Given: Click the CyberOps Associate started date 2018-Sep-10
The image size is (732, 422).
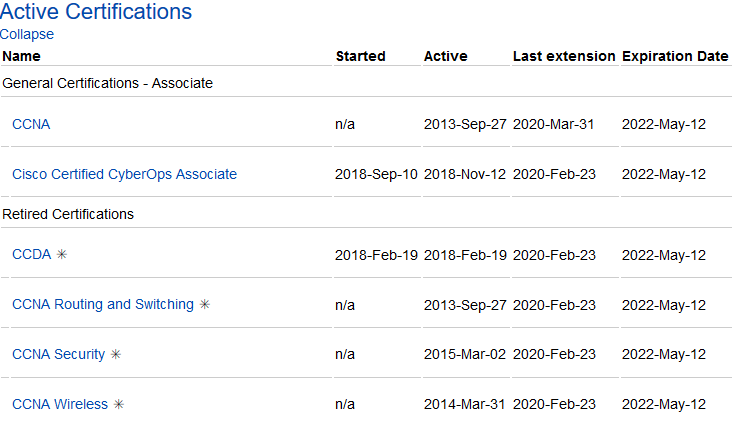Looking at the screenshot, I should pyautogui.click(x=376, y=174).
